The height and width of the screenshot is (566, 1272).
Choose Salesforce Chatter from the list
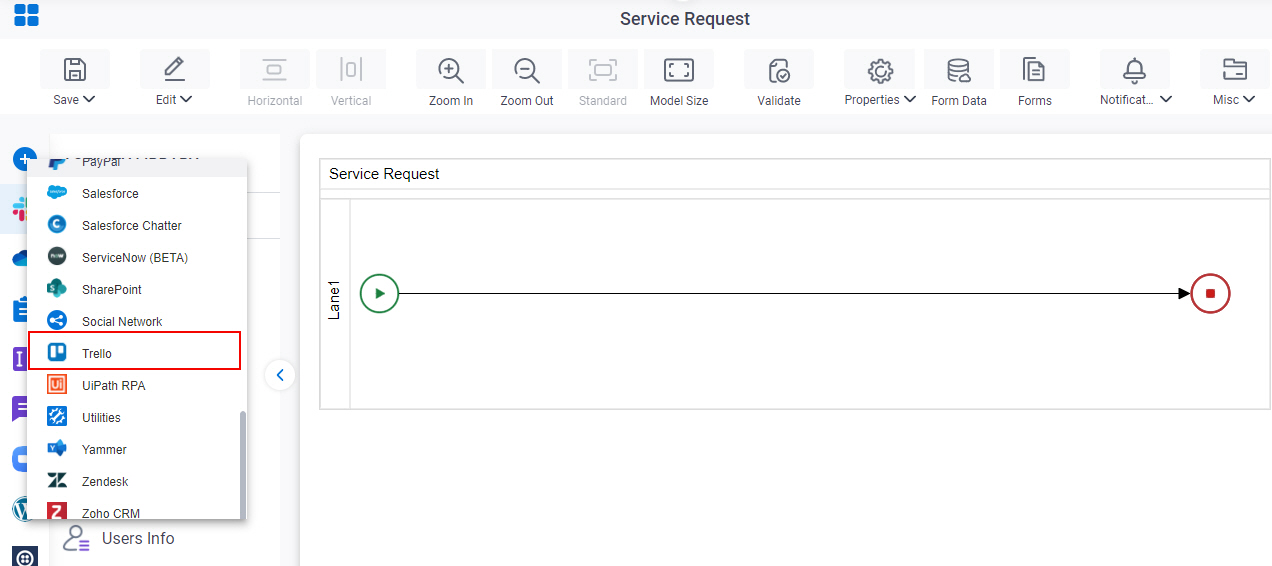[136, 225]
